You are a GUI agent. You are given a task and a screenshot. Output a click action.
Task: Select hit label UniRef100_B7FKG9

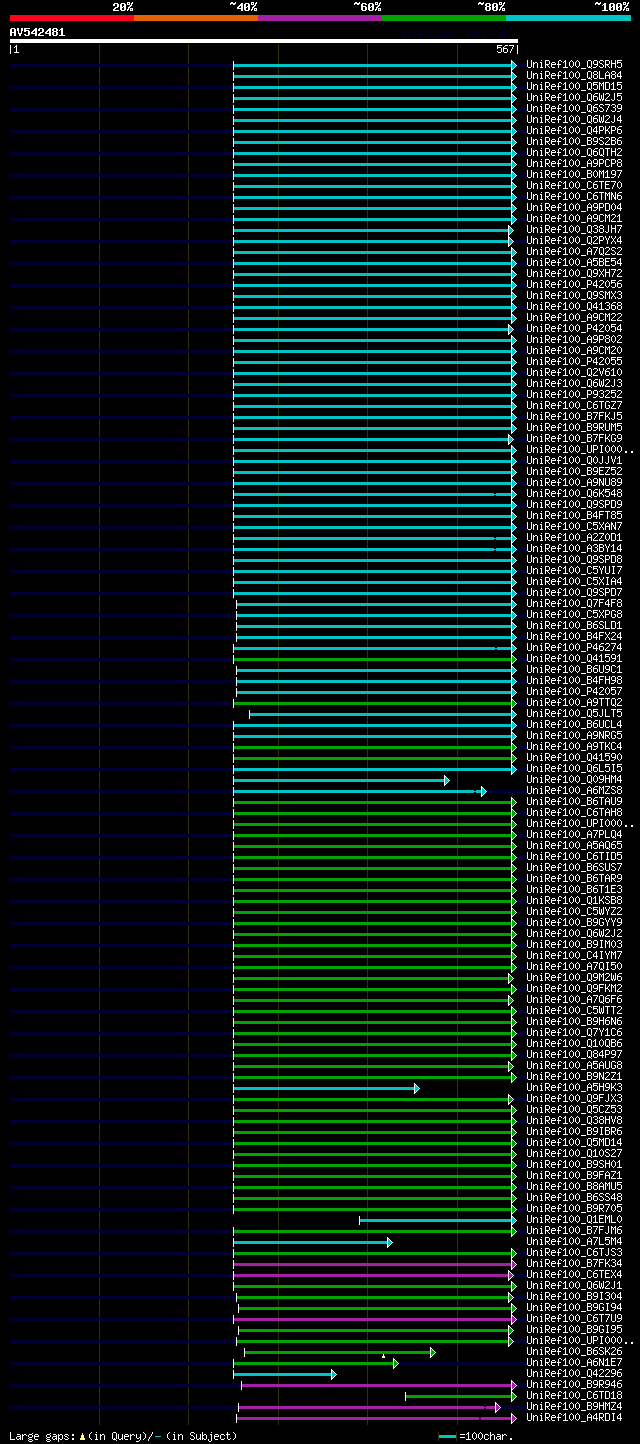[x=574, y=438]
